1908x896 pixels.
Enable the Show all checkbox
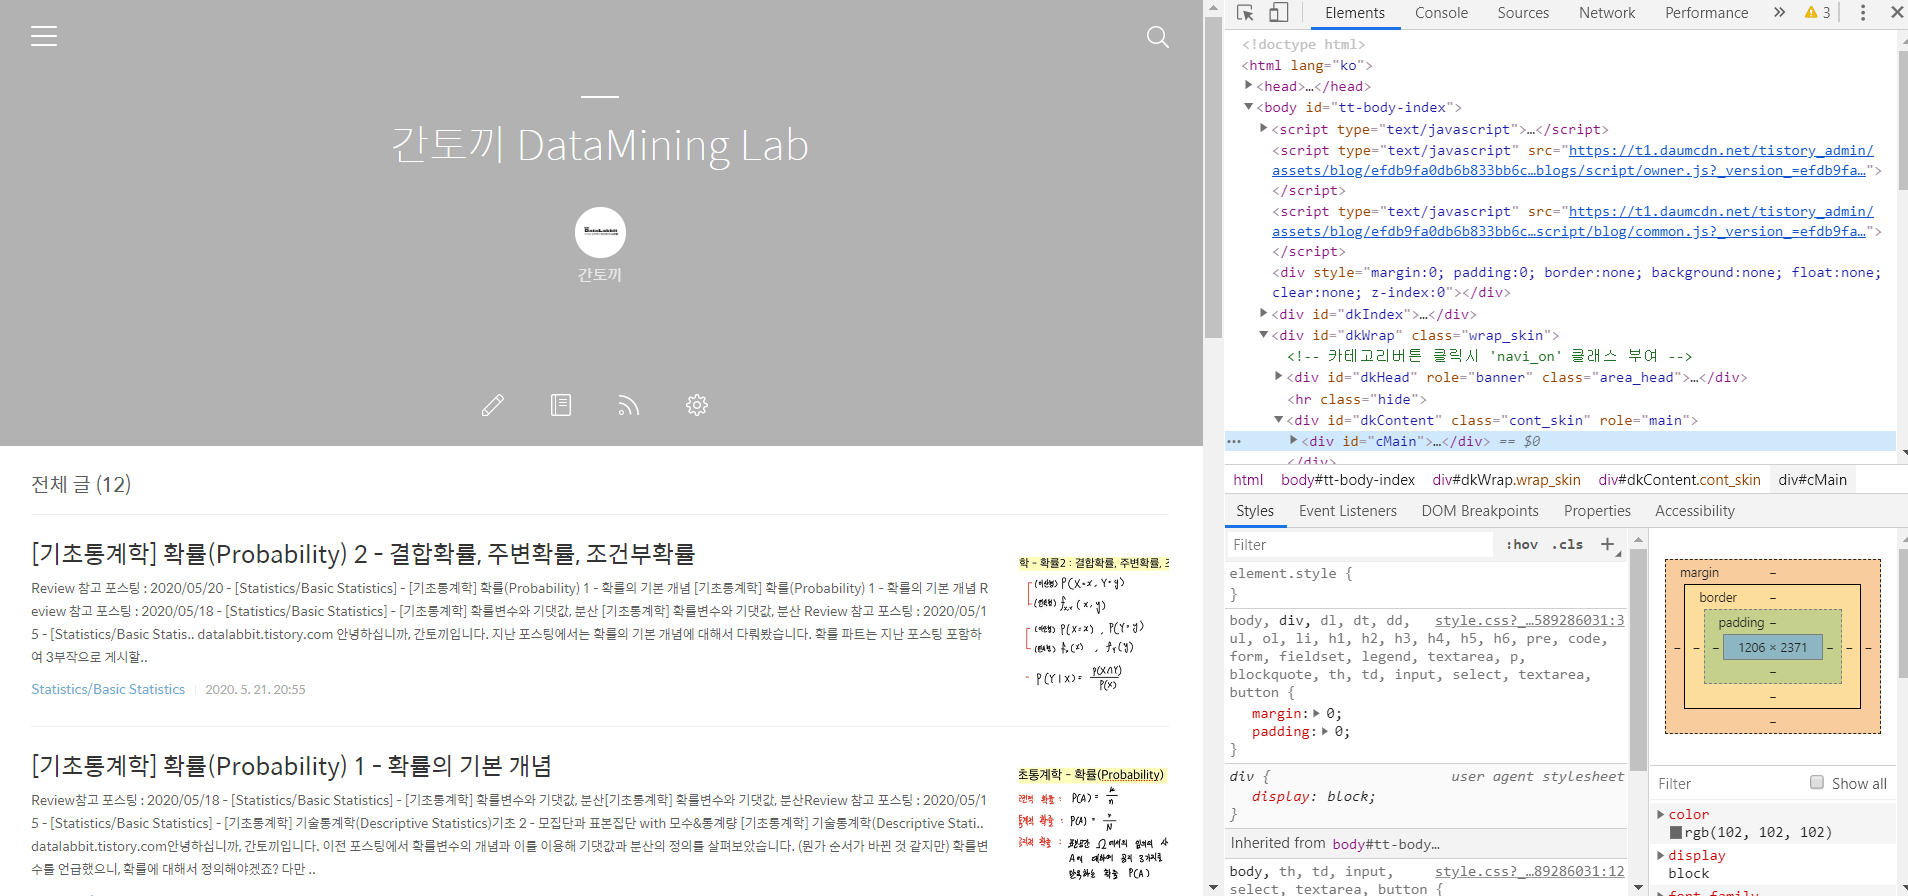[x=1817, y=783]
